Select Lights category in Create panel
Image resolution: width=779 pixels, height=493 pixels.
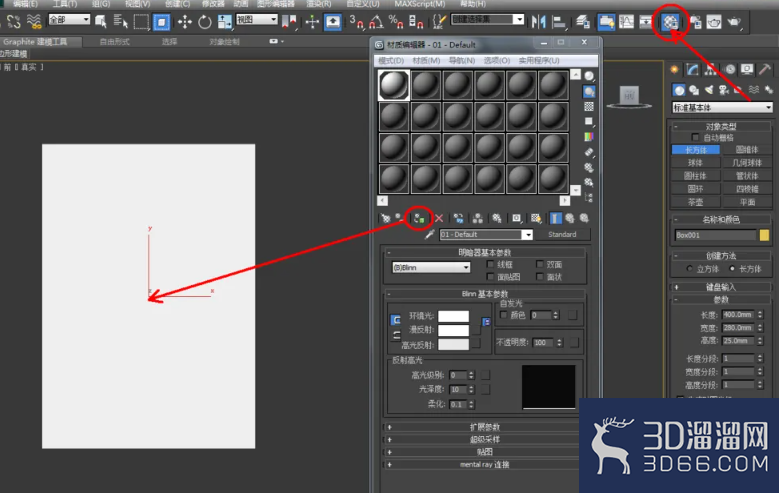(709, 89)
